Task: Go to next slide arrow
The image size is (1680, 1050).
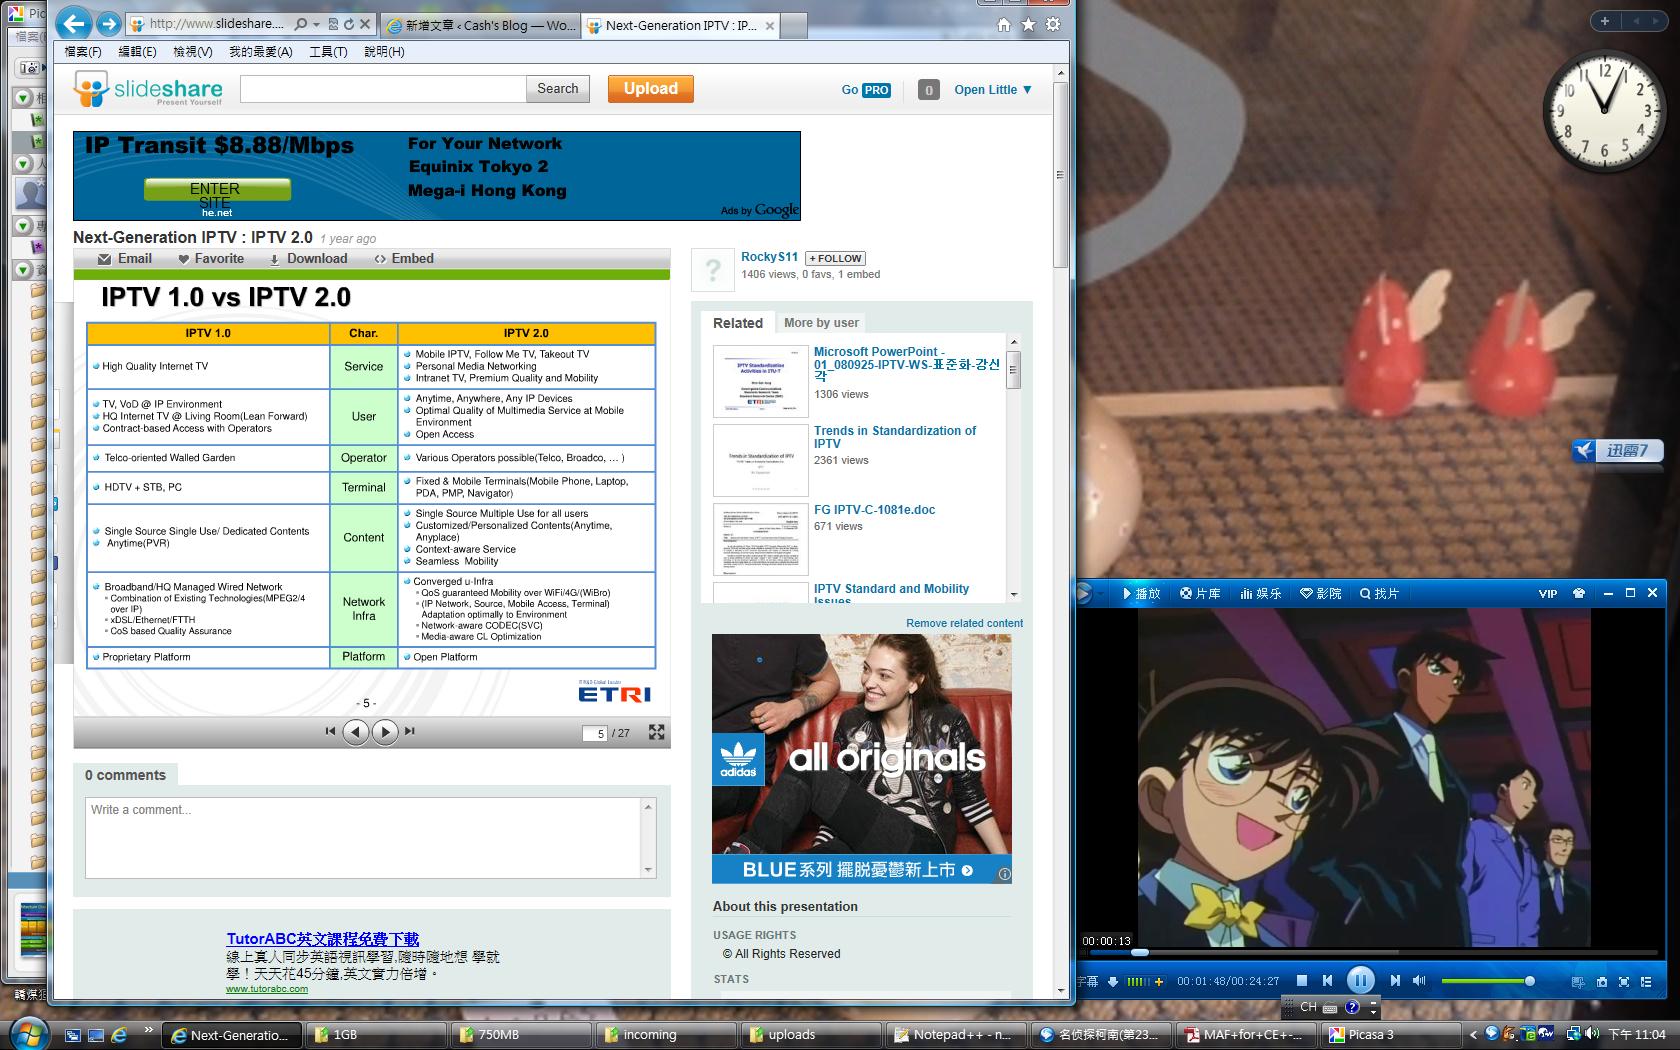Action: click(x=385, y=732)
